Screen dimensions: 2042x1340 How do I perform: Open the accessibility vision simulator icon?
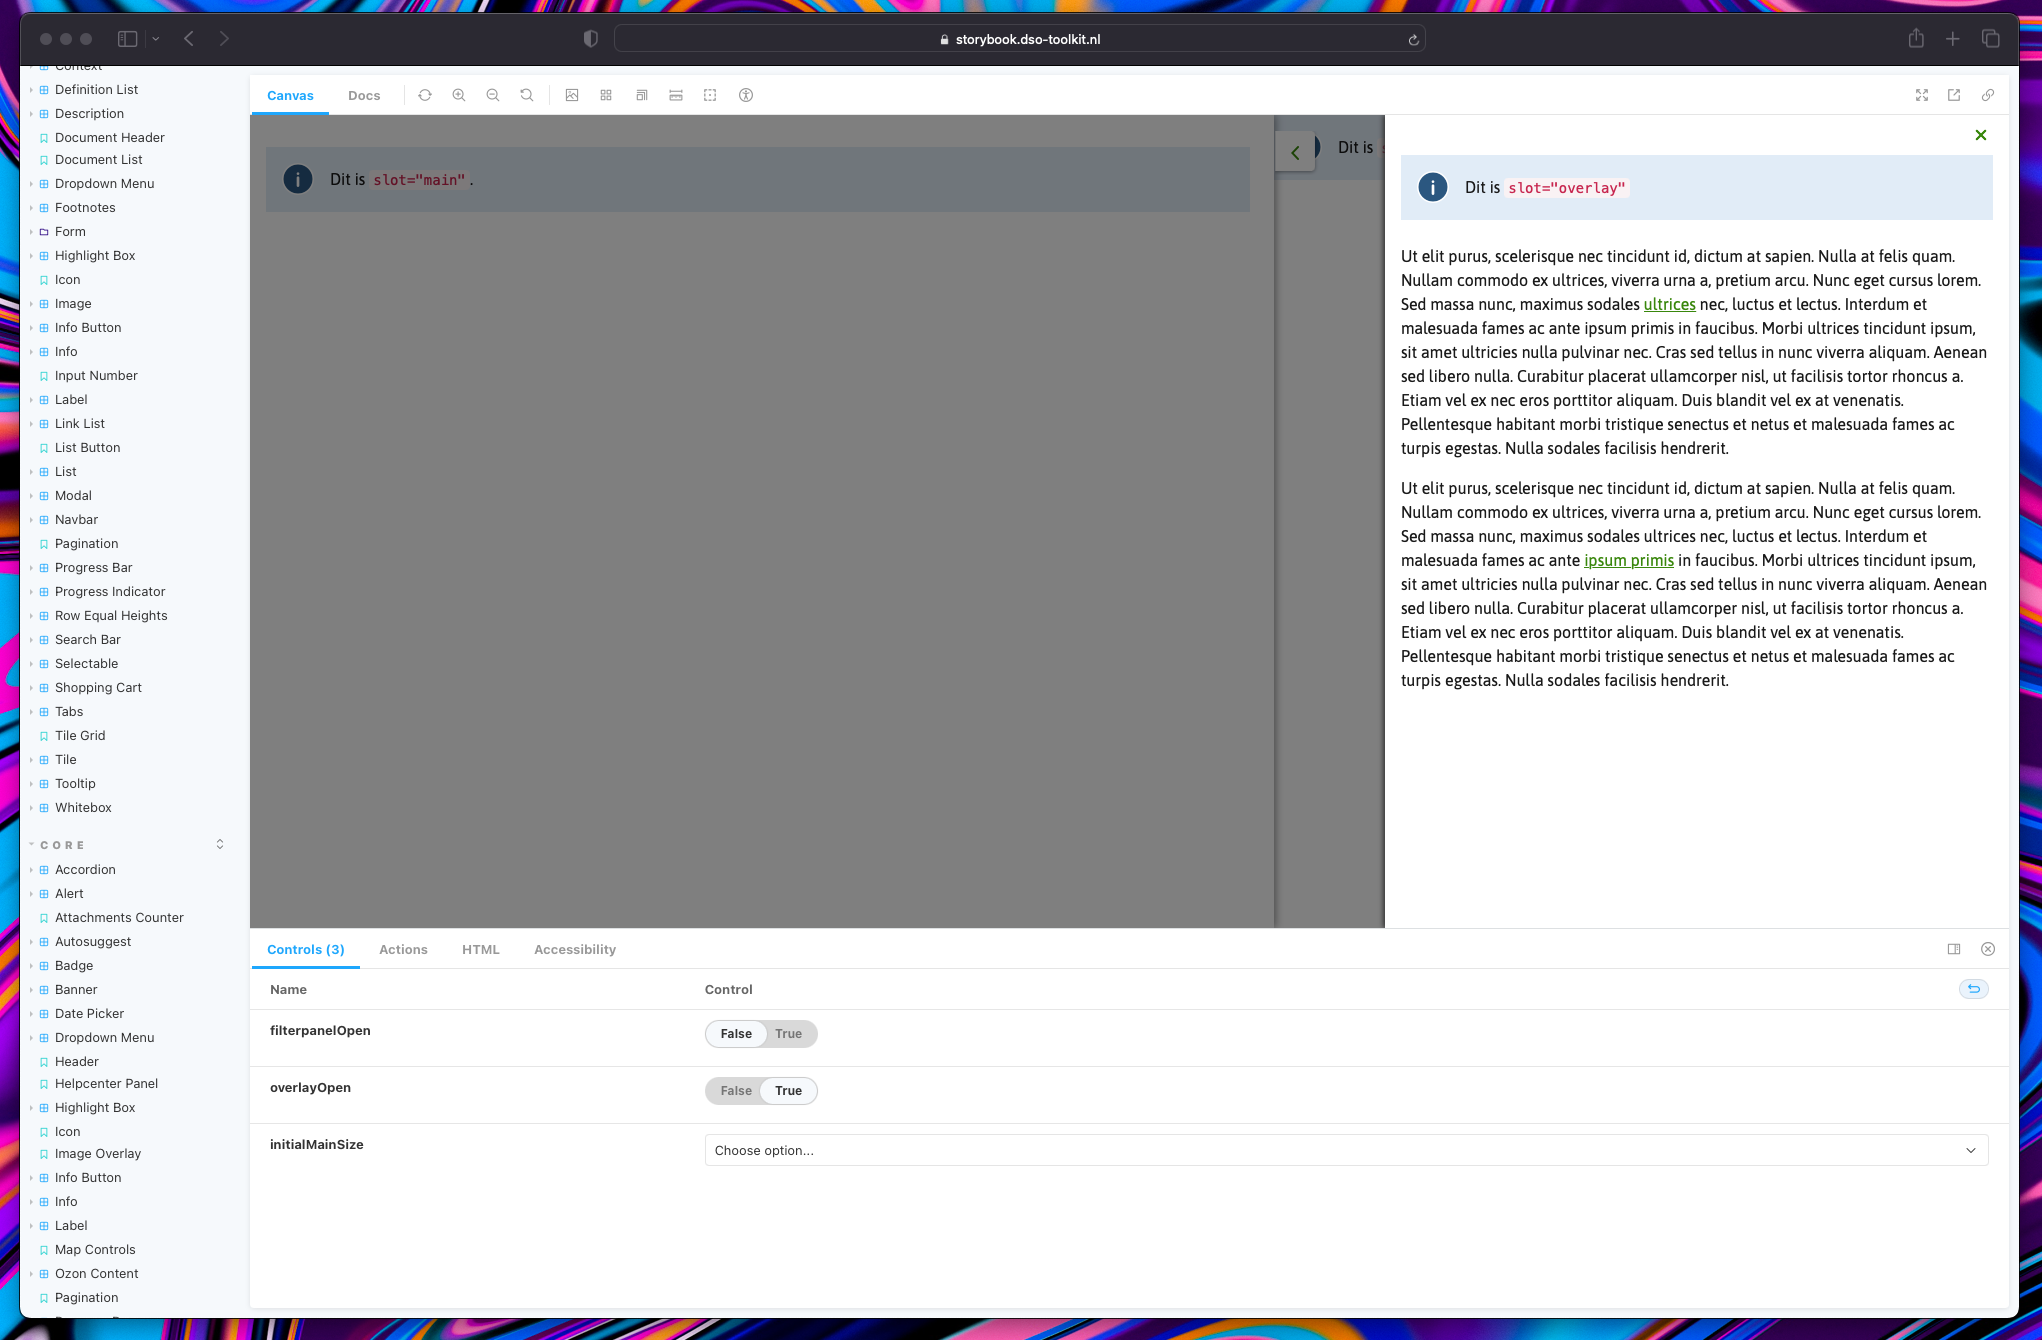(746, 95)
